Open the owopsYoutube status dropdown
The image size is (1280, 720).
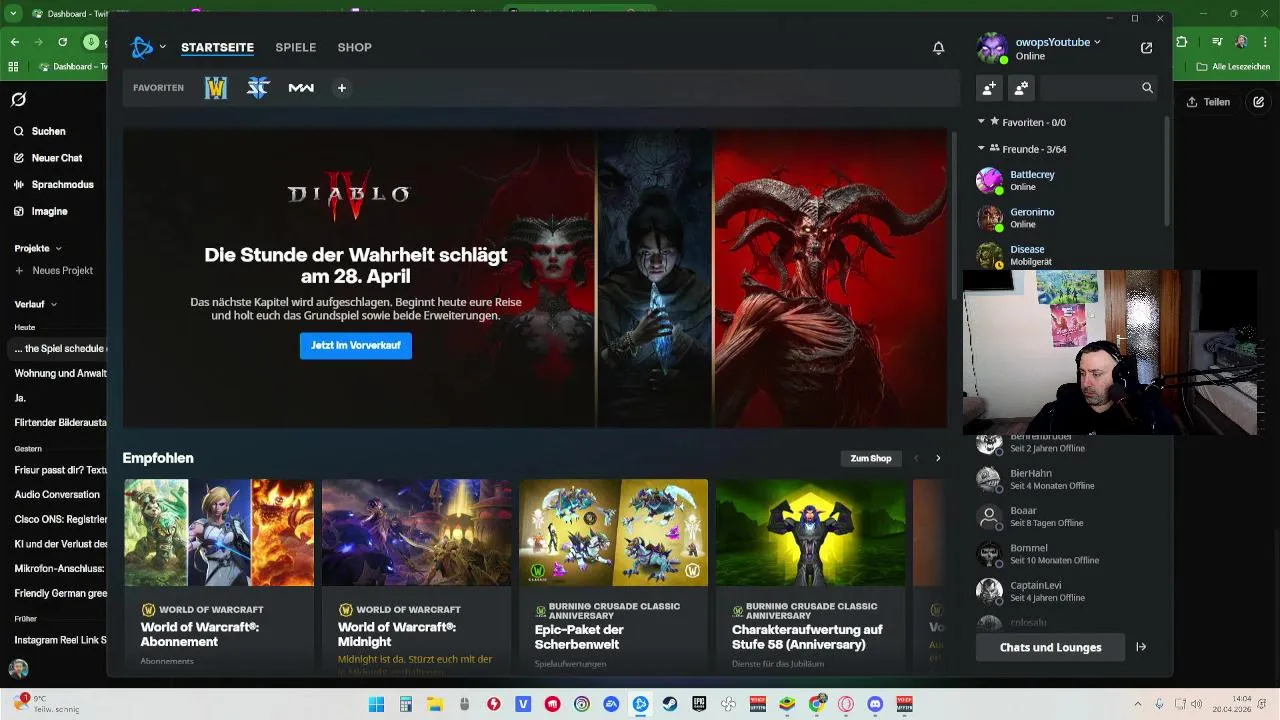1058,42
